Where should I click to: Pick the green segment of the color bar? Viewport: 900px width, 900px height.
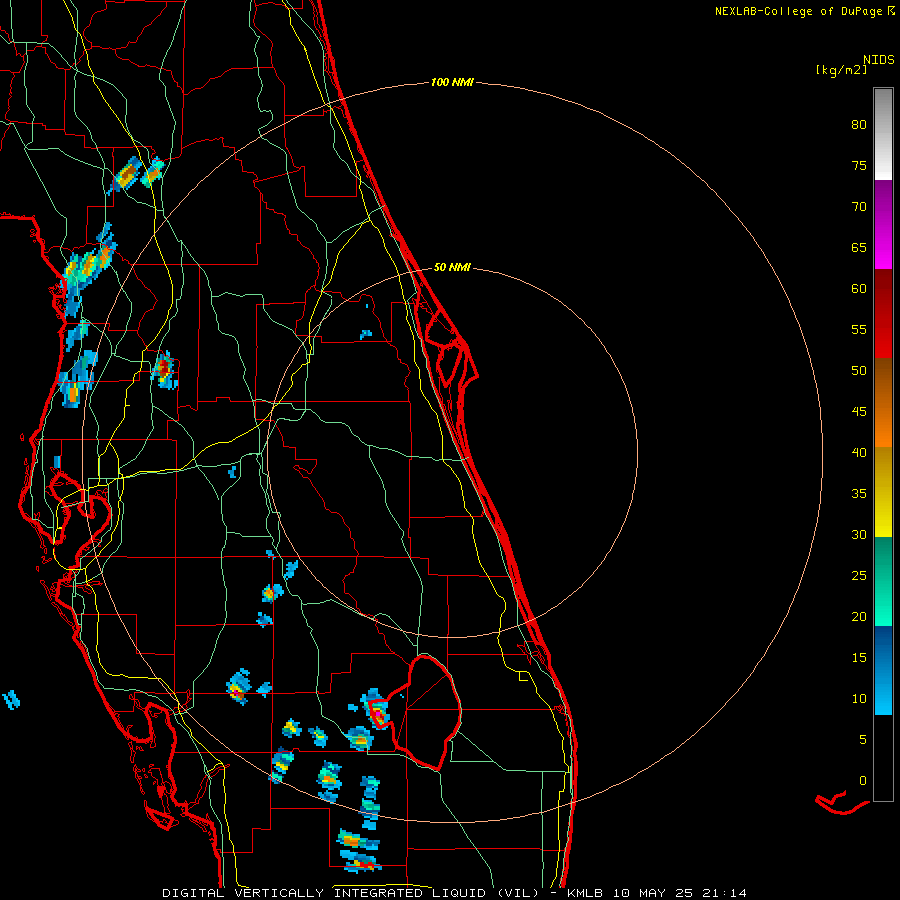[x=883, y=581]
